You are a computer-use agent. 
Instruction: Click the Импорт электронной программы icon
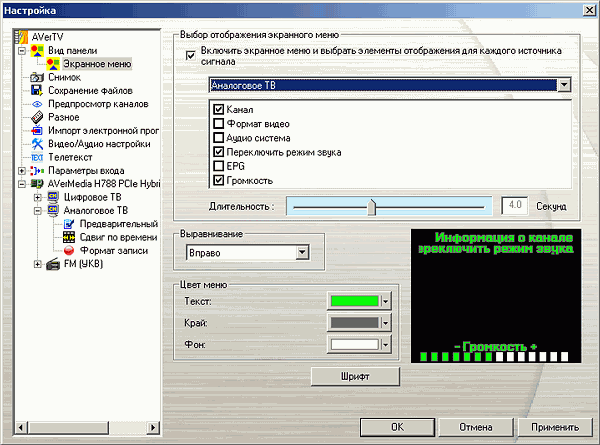[x=37, y=131]
